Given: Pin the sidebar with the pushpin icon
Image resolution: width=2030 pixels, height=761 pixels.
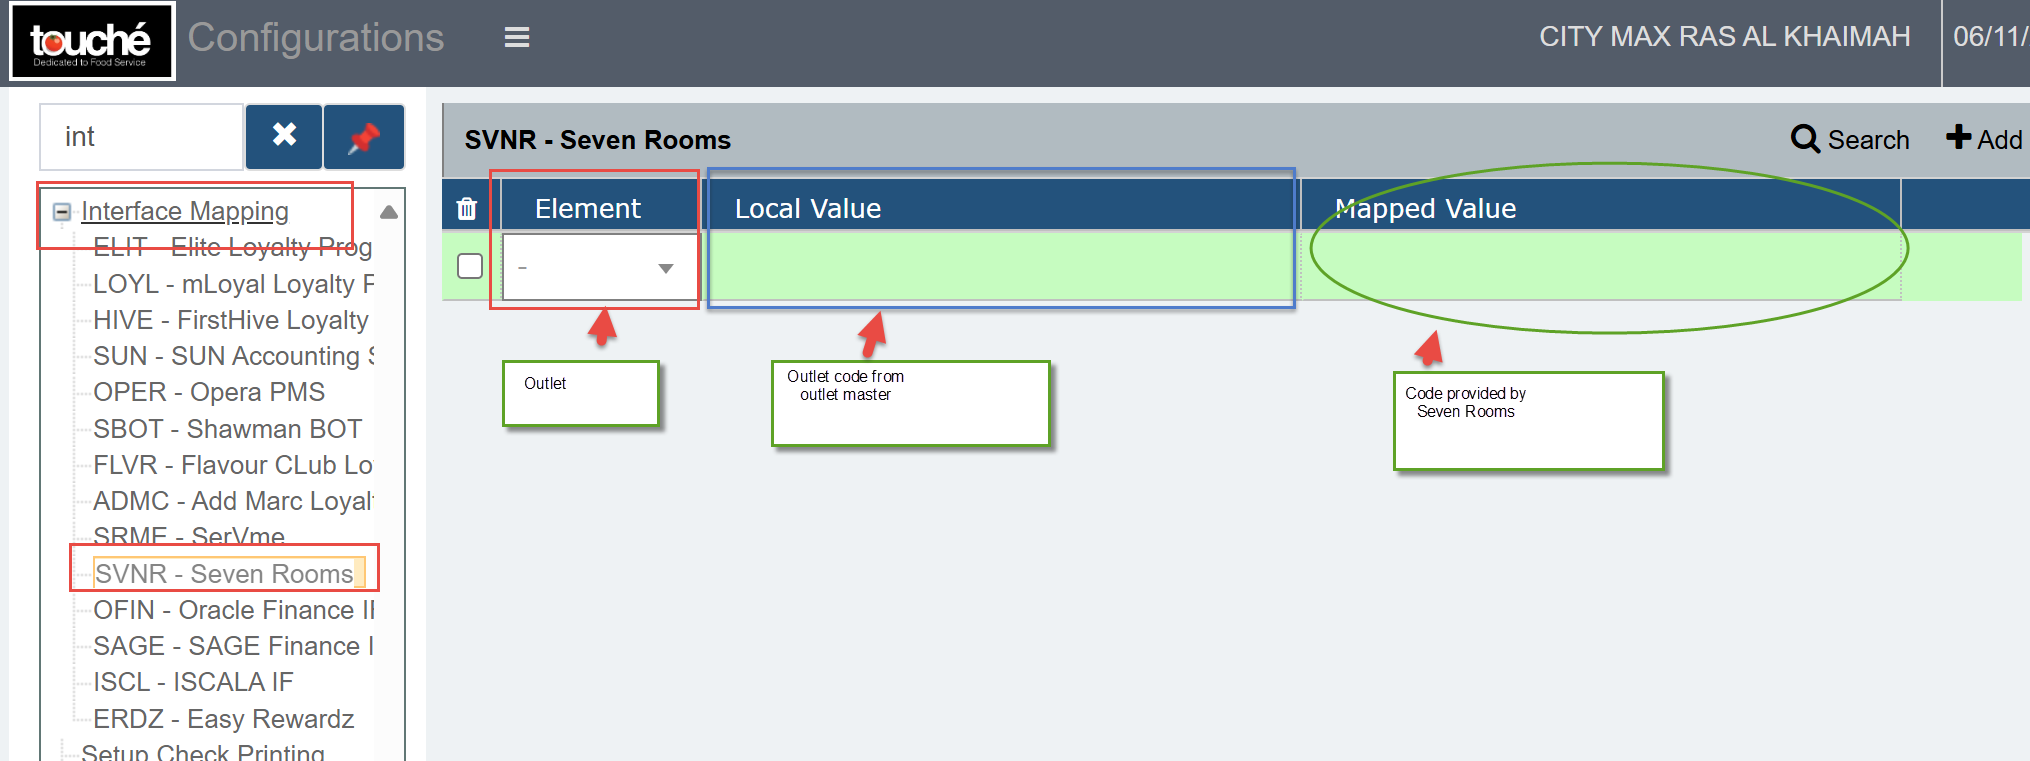Looking at the screenshot, I should (x=364, y=137).
